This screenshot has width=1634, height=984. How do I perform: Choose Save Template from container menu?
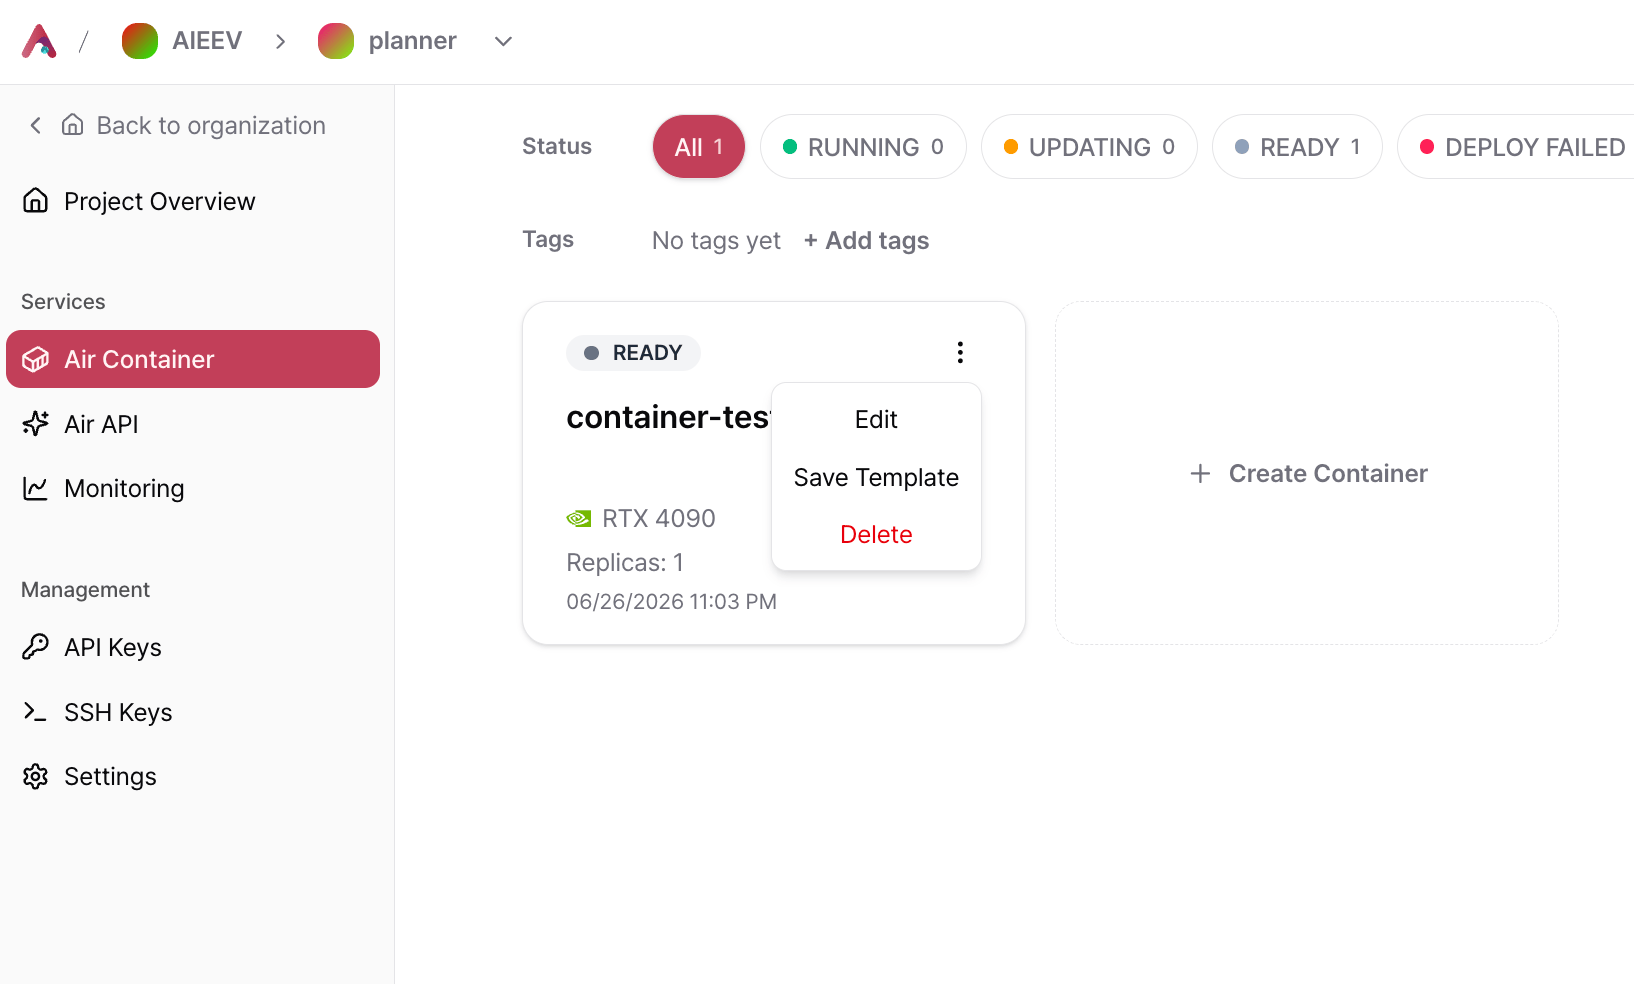(x=876, y=477)
